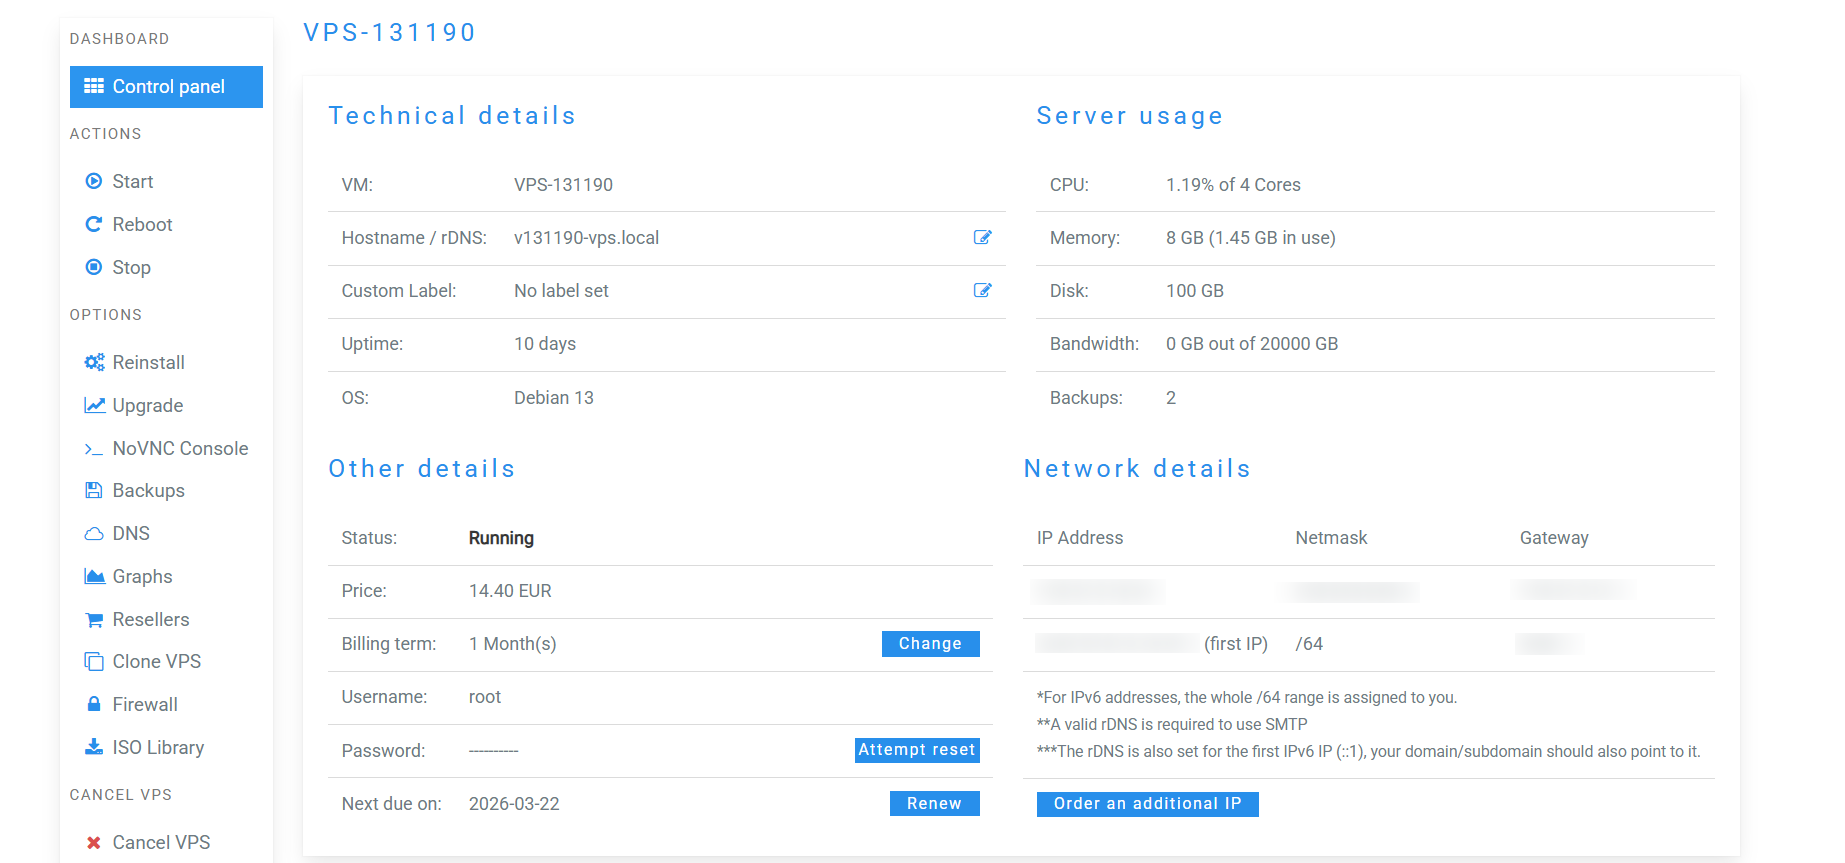Click the hostname v131190-vps.local value
This screenshot has width=1845, height=863.
point(586,238)
